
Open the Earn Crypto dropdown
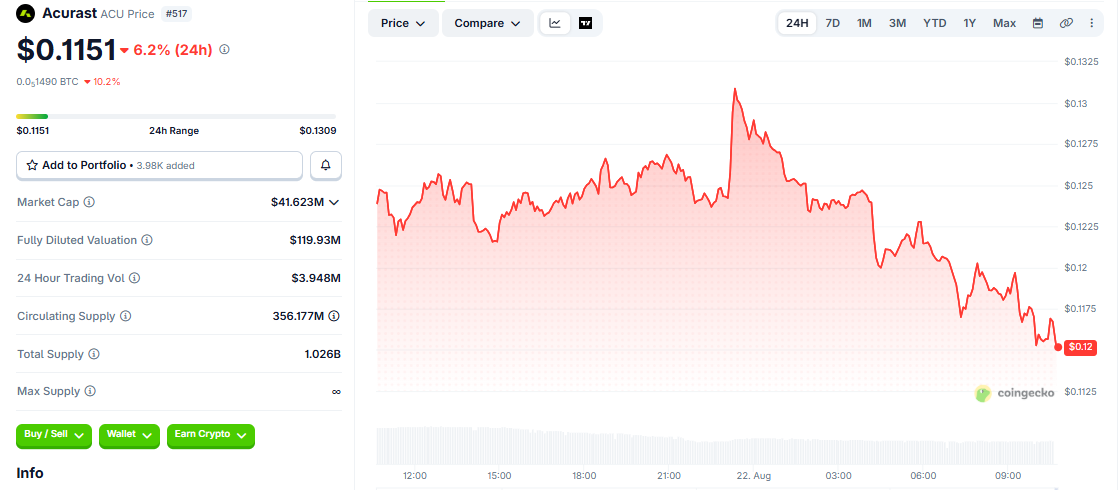(x=211, y=435)
